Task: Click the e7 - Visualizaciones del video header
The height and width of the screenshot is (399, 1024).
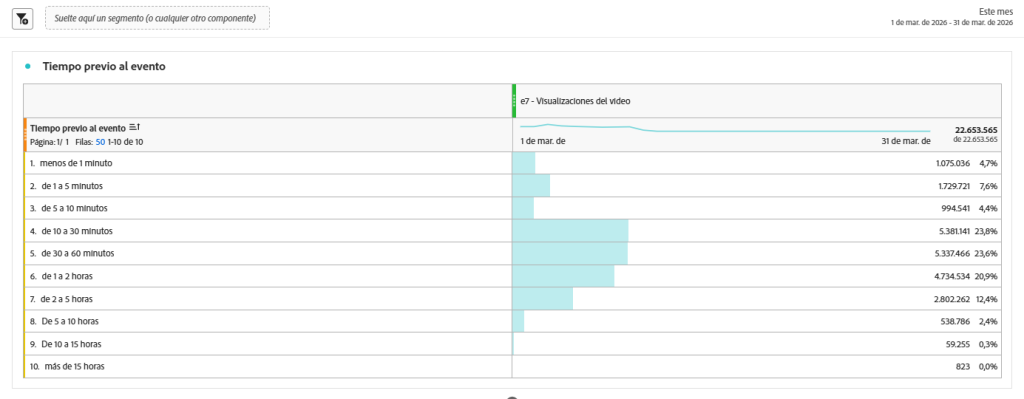Action: click(575, 101)
